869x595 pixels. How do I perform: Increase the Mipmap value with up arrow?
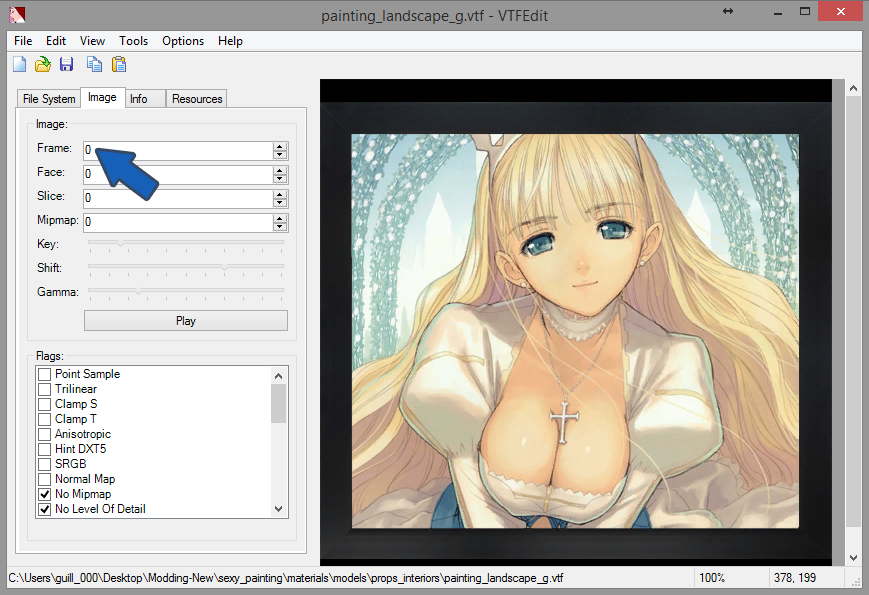(280, 218)
